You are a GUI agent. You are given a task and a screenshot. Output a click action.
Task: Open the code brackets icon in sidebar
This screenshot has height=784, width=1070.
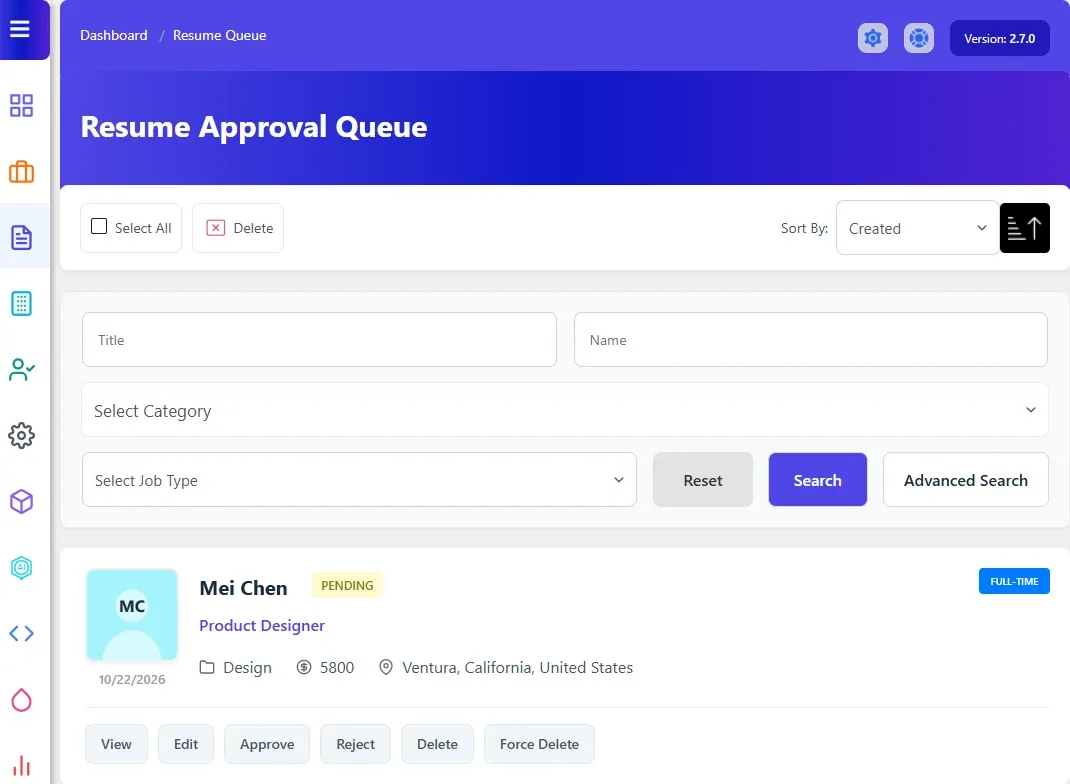21,633
